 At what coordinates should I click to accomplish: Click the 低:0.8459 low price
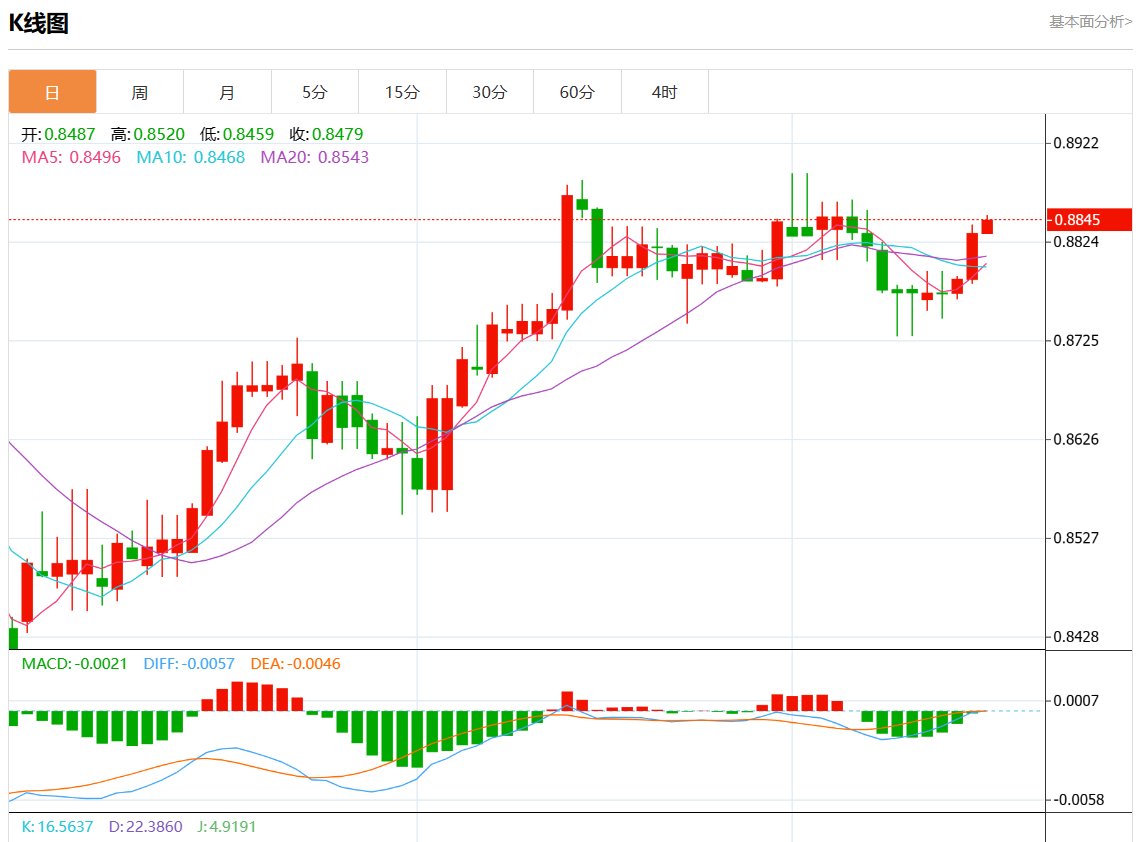(x=237, y=134)
